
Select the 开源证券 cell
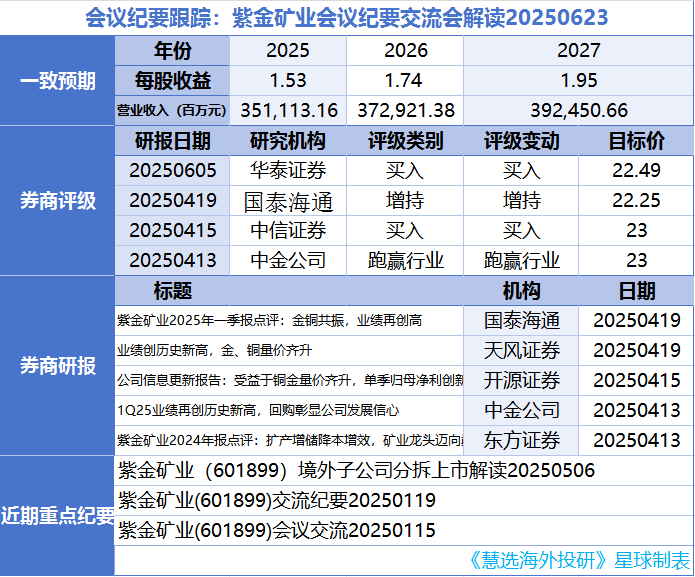[x=521, y=380]
